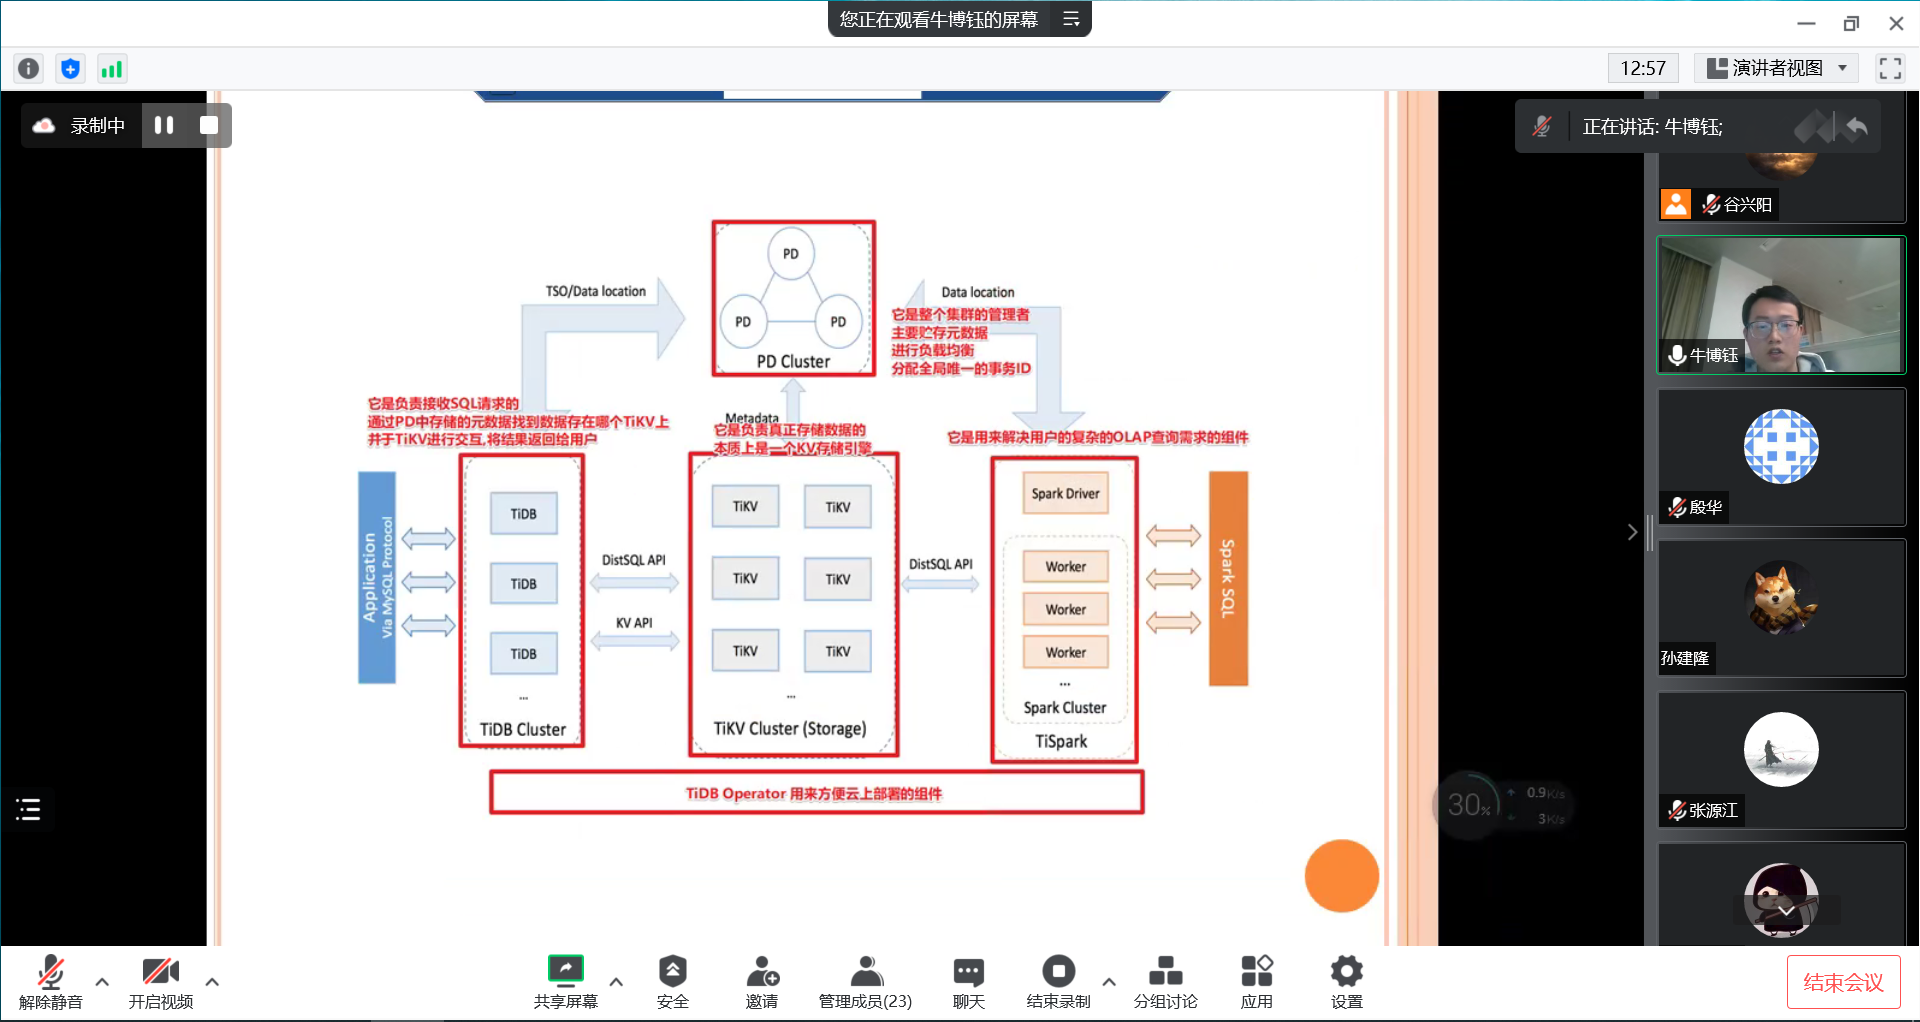Toggle 开启视频 camera button

click(161, 982)
